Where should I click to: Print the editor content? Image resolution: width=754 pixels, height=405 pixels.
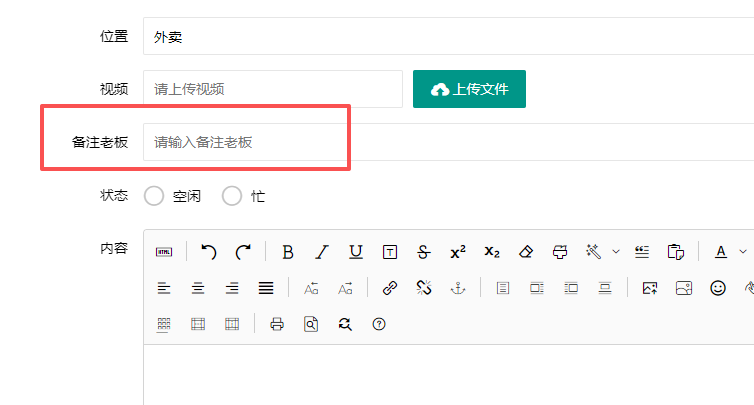point(277,324)
